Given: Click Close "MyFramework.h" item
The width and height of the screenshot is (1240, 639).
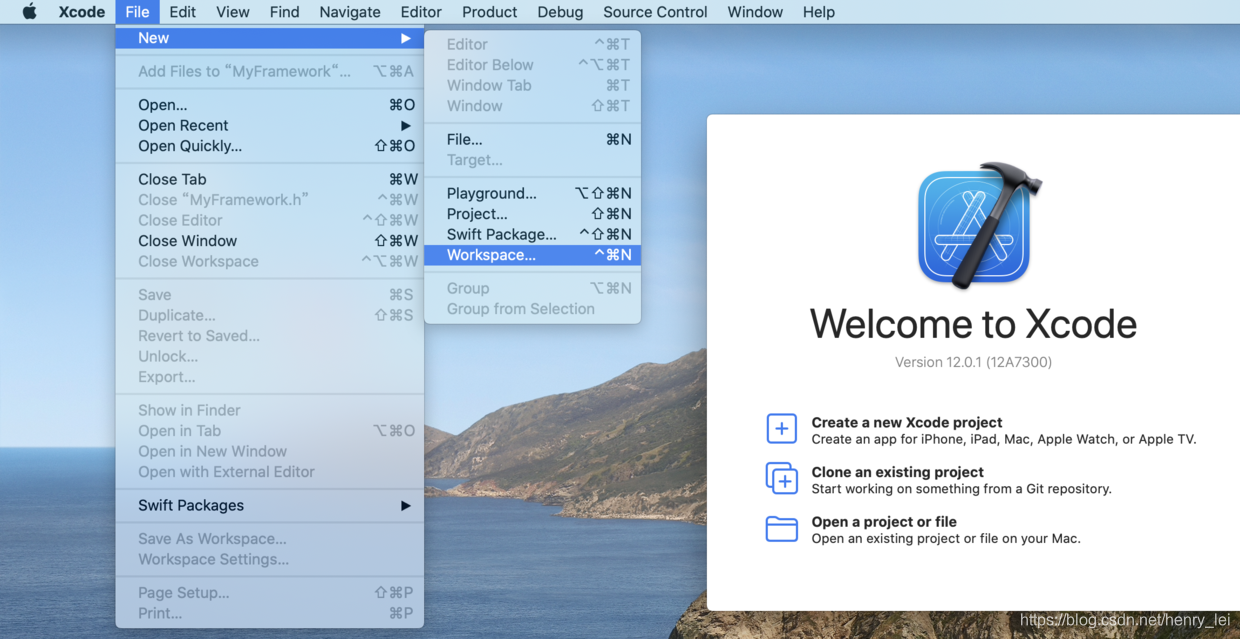Looking at the screenshot, I should [269, 200].
